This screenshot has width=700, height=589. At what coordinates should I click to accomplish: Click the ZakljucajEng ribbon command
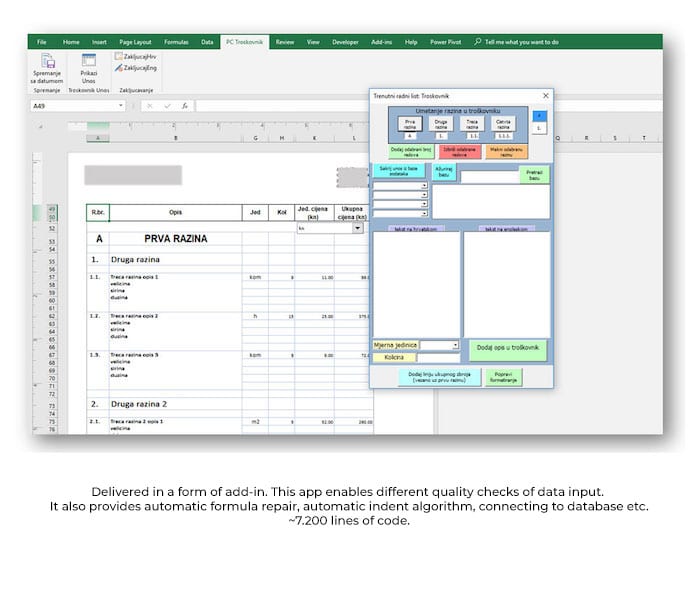coord(136,68)
